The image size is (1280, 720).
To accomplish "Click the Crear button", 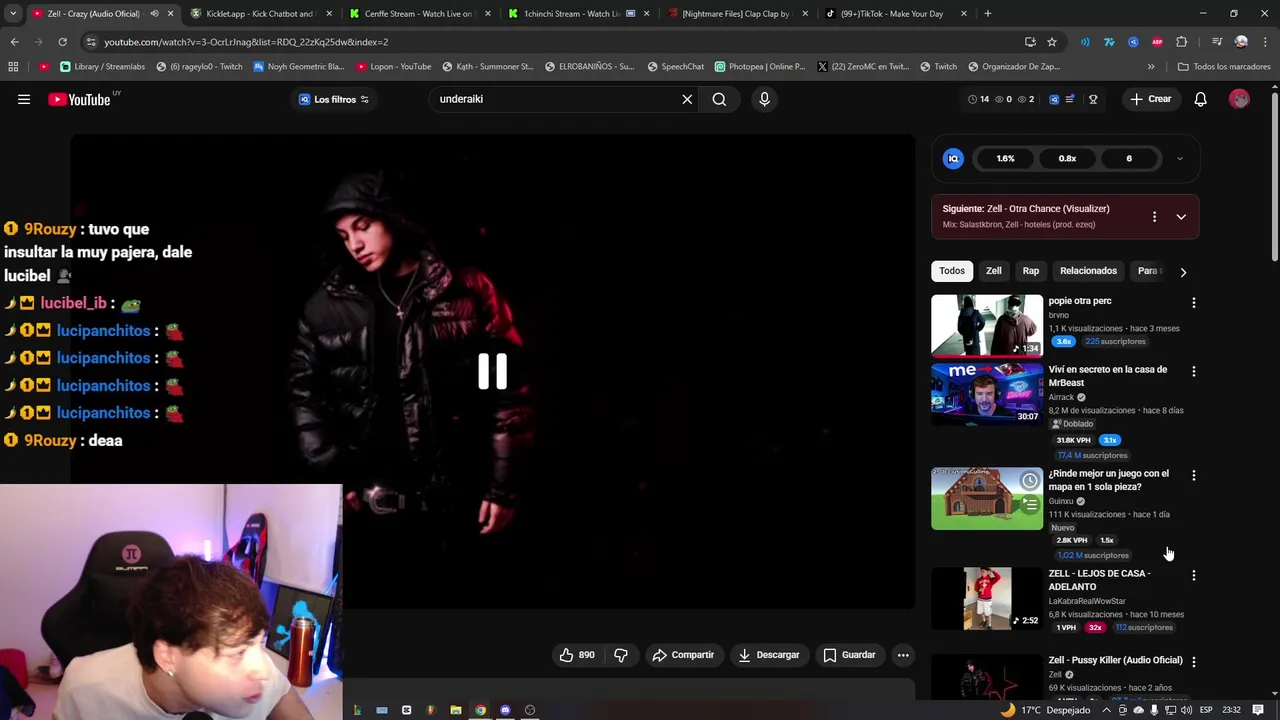I will [x=1150, y=99].
